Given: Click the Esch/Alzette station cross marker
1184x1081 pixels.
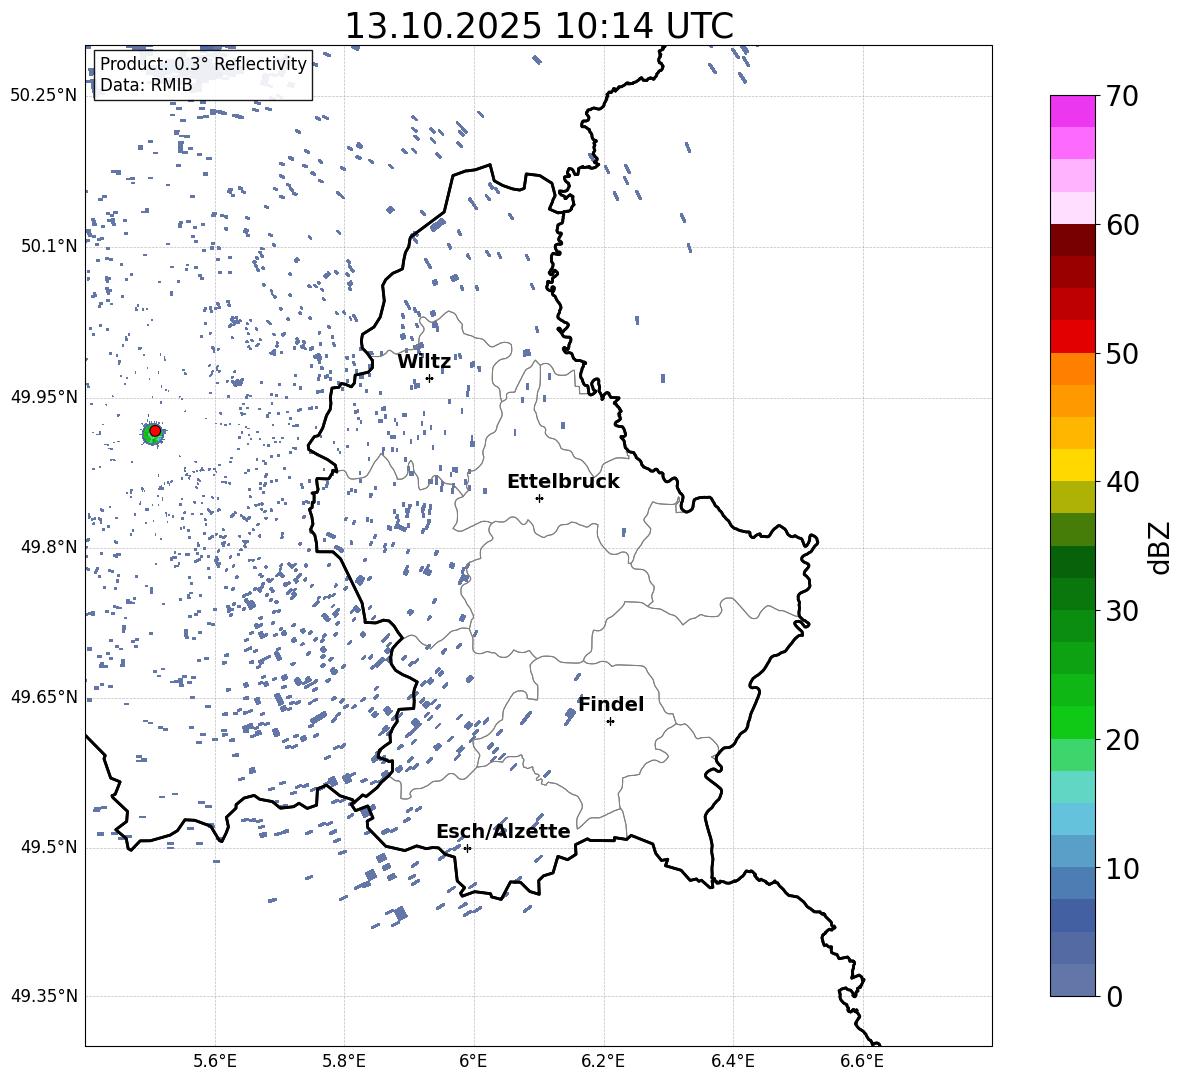Looking at the screenshot, I should click(x=467, y=848).
